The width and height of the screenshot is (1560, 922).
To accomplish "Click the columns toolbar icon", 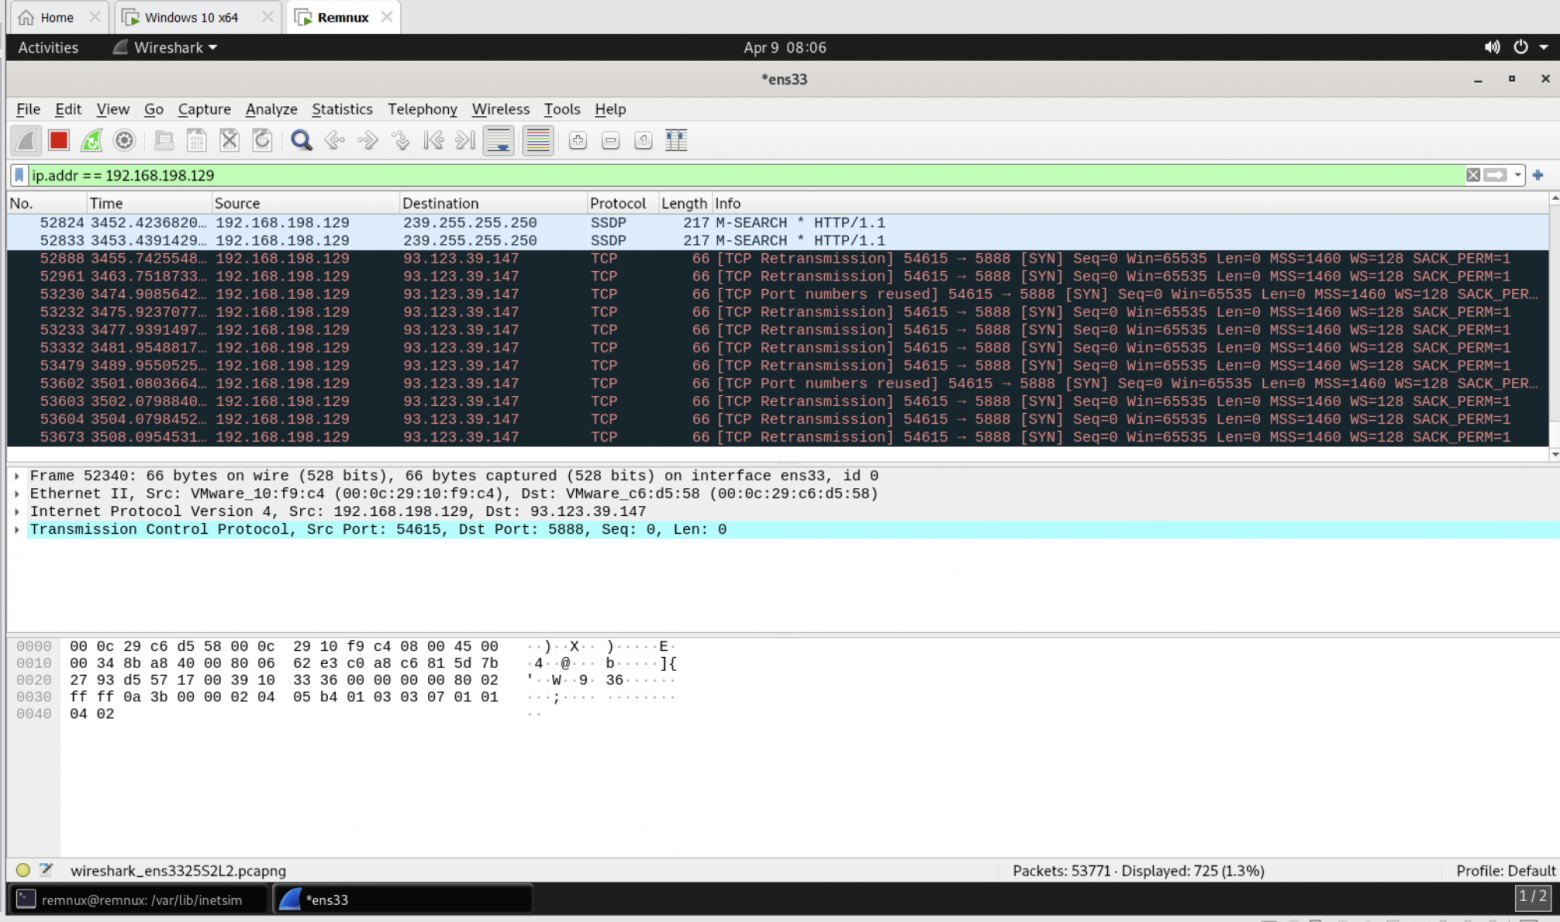I will (x=676, y=141).
